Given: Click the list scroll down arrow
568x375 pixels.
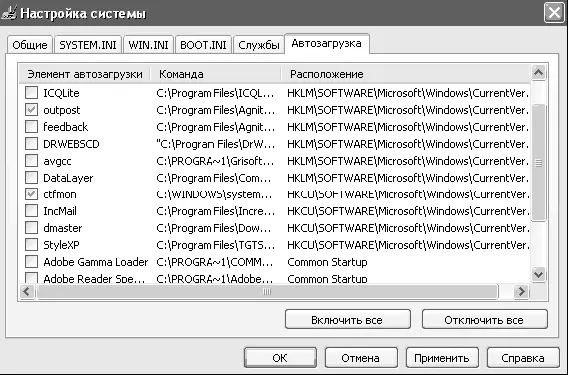Looking at the screenshot, I should pyautogui.click(x=538, y=274).
